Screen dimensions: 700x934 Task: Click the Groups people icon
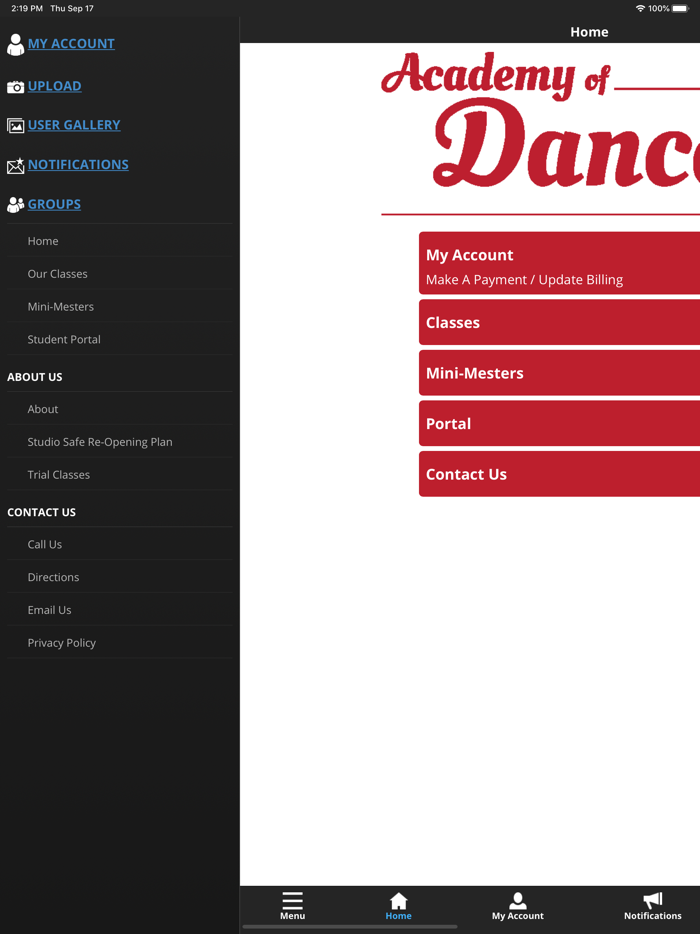pos(15,205)
